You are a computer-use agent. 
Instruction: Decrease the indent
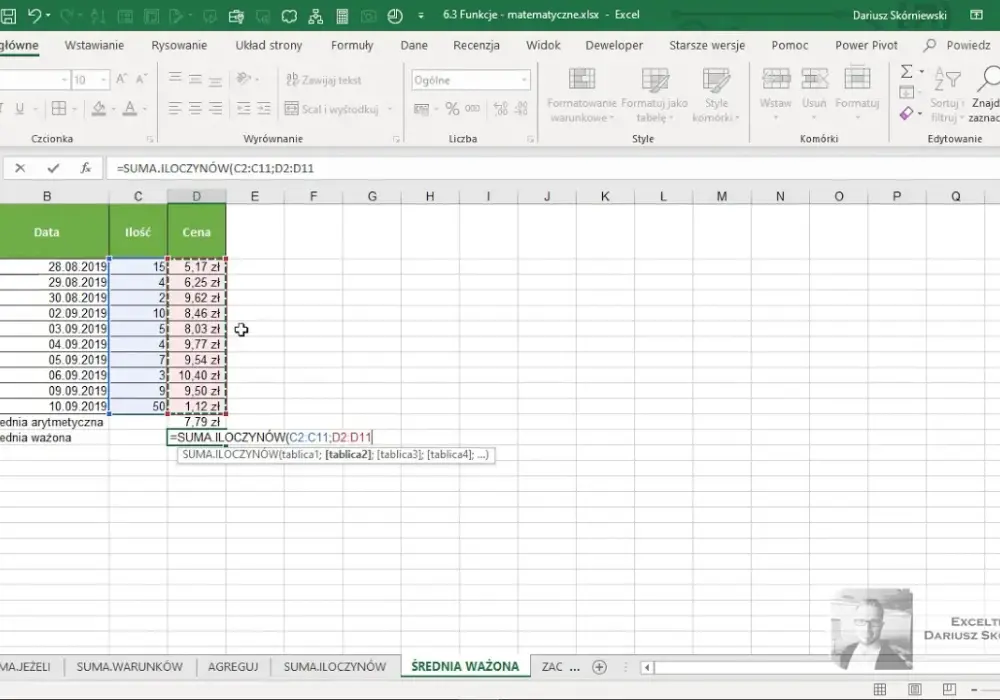point(243,108)
